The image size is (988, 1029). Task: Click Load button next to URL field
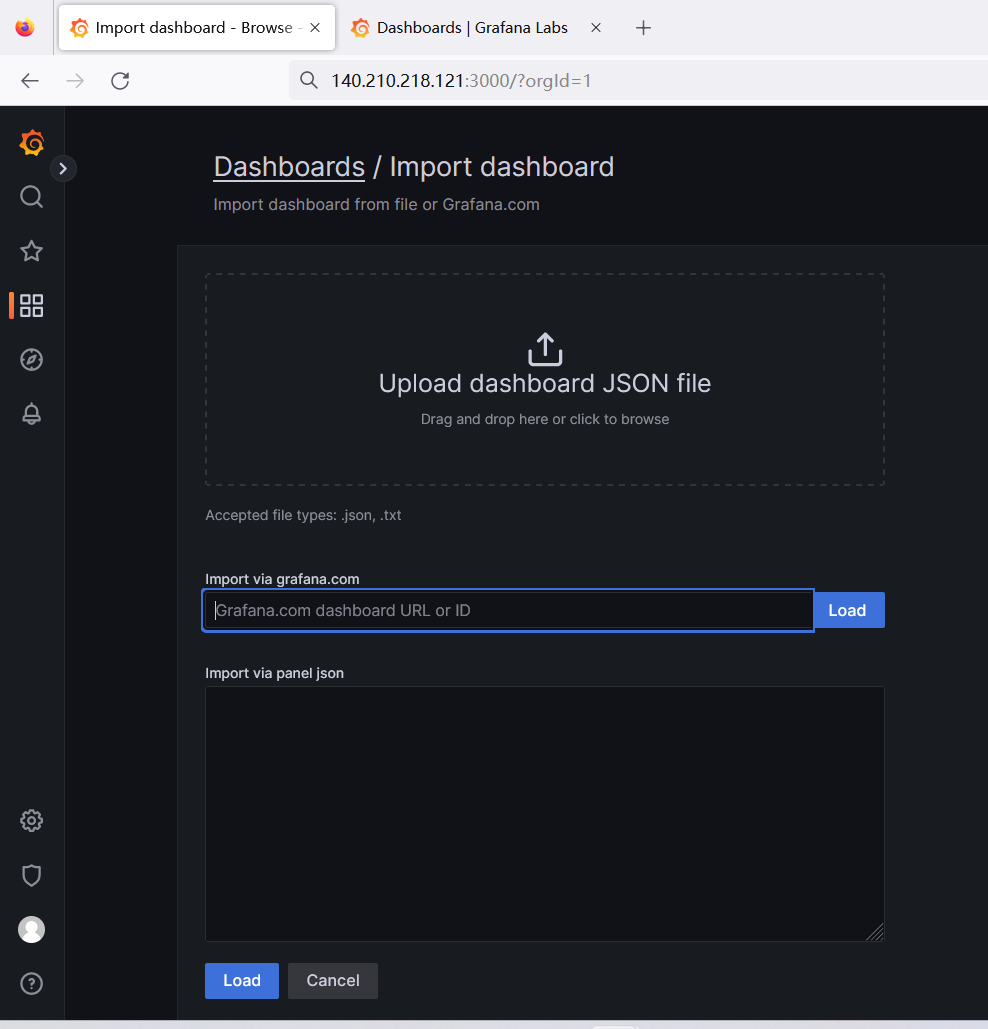(848, 610)
